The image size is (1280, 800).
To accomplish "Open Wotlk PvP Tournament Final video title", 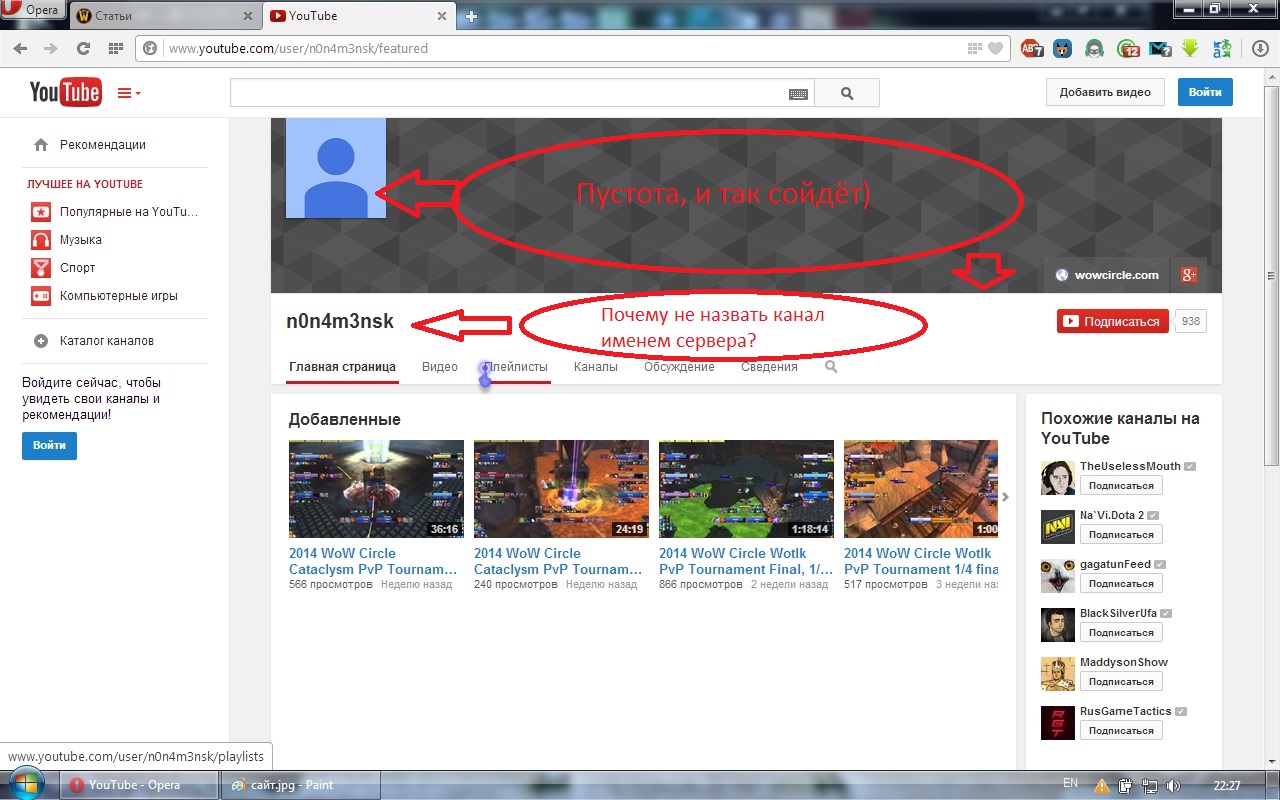I will pyautogui.click(x=746, y=561).
